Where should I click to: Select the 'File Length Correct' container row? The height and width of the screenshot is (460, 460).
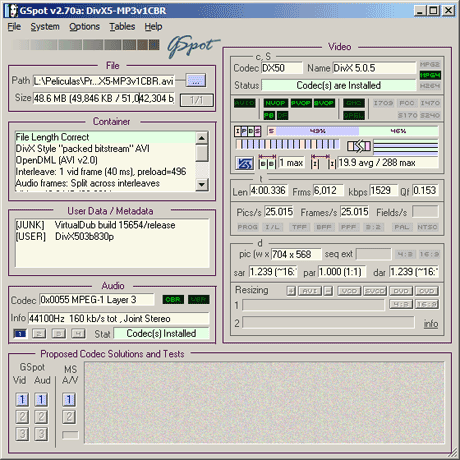coord(105,137)
